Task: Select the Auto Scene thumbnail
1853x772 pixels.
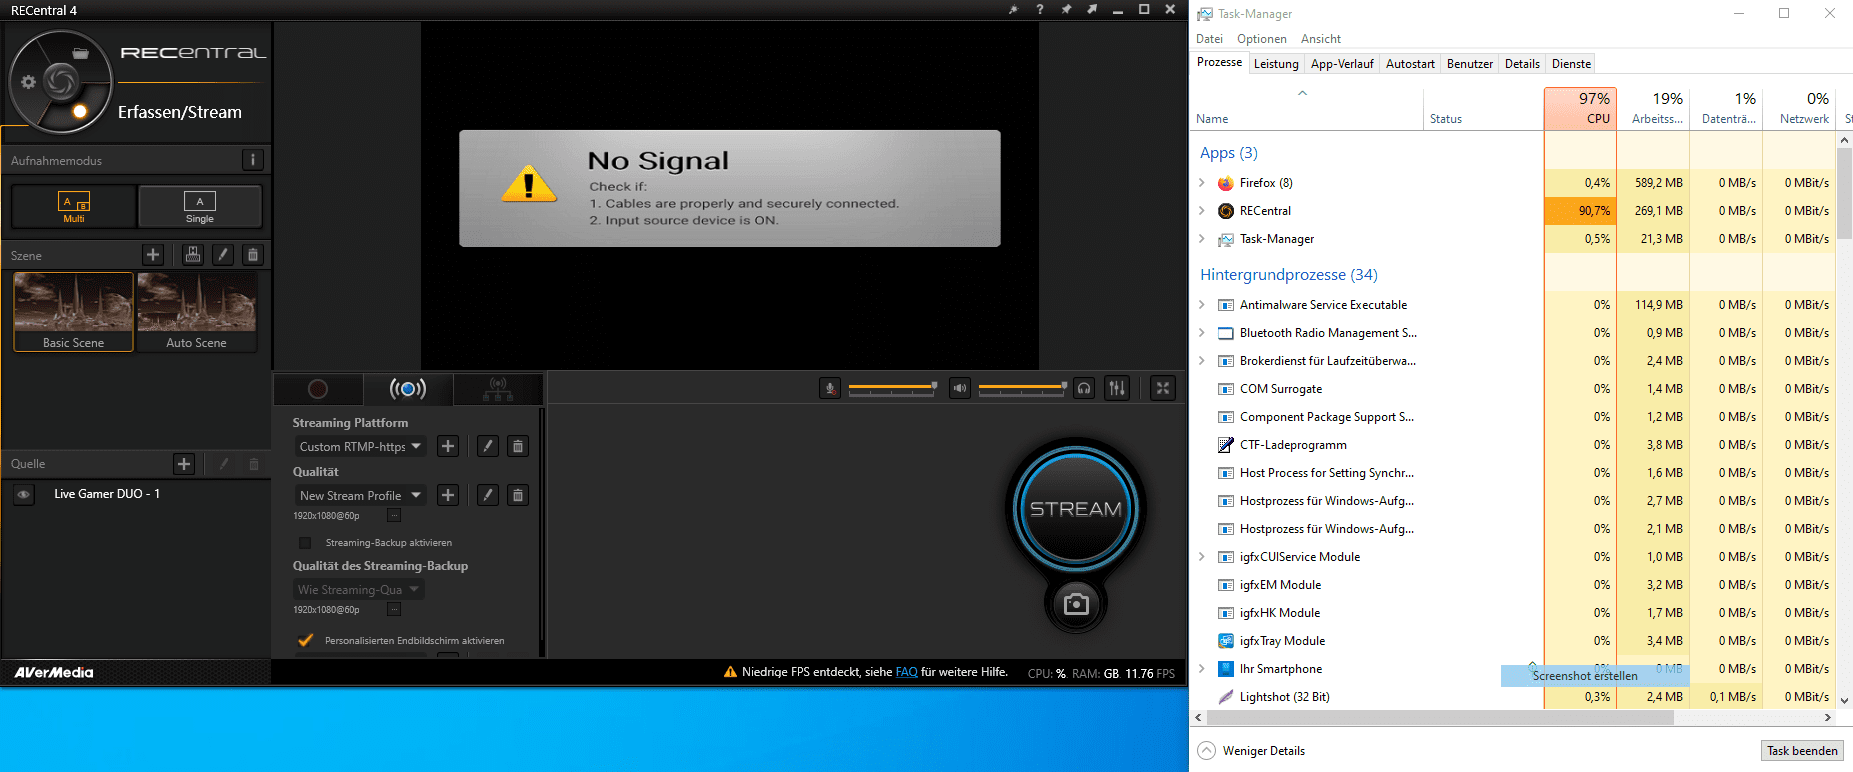Action: click(197, 311)
